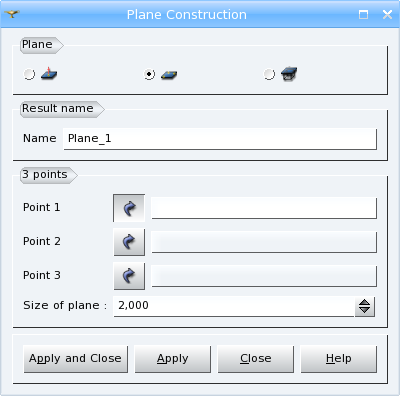400x396 pixels.
Task: Click the Size of plane value field
Action: 234,306
